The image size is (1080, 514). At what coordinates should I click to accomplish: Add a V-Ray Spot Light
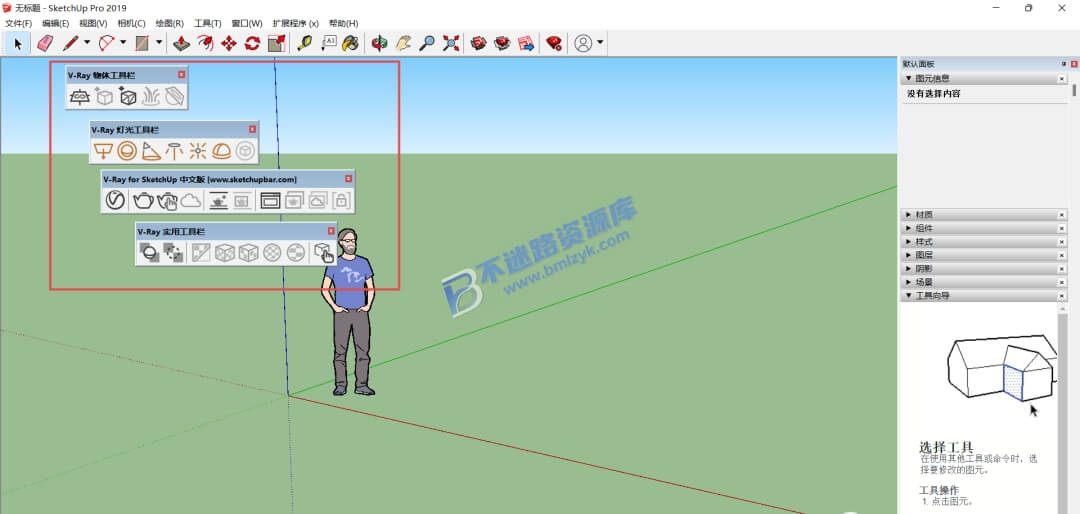pyautogui.click(x=151, y=151)
